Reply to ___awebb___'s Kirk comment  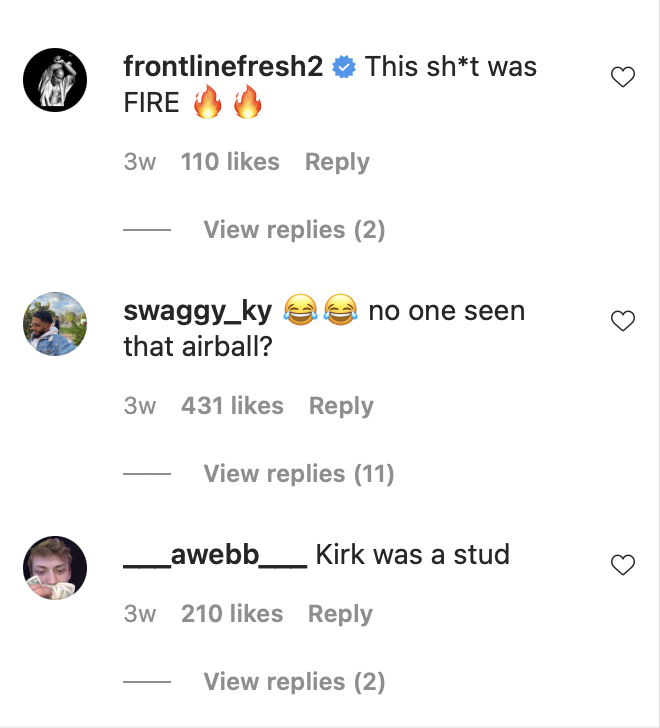tap(340, 614)
